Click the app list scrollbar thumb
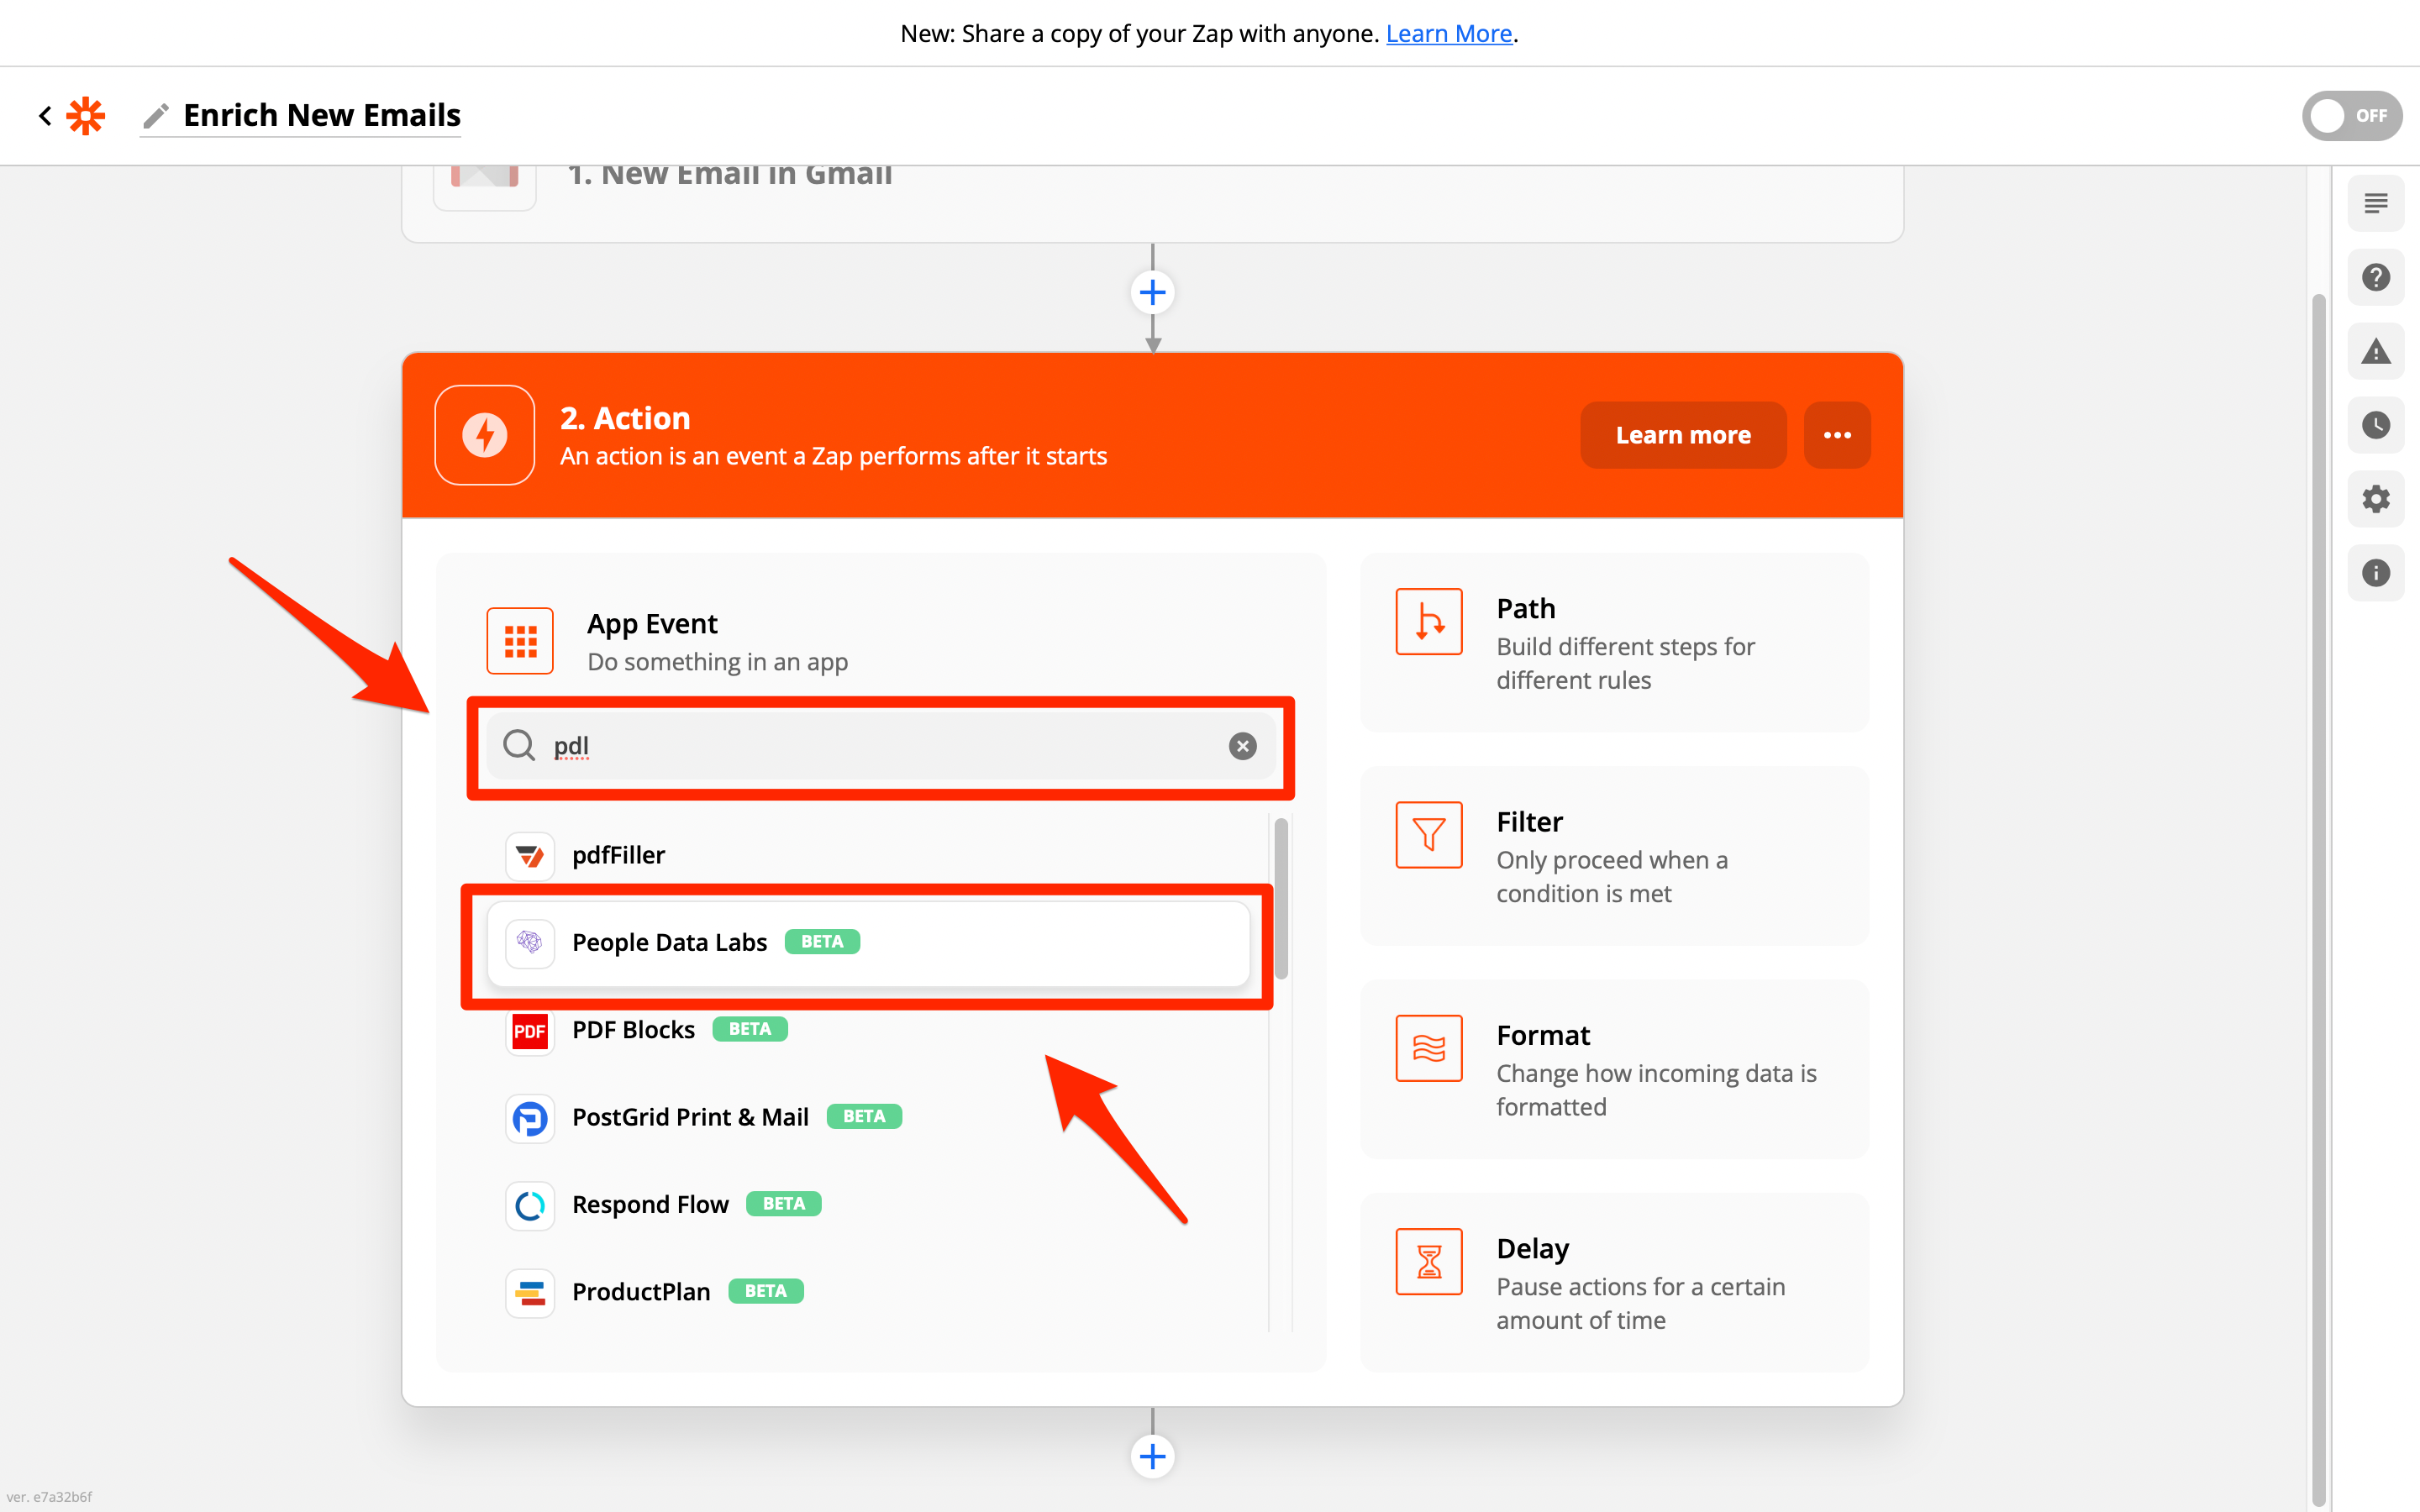Image resolution: width=2420 pixels, height=1512 pixels. pyautogui.click(x=1281, y=898)
